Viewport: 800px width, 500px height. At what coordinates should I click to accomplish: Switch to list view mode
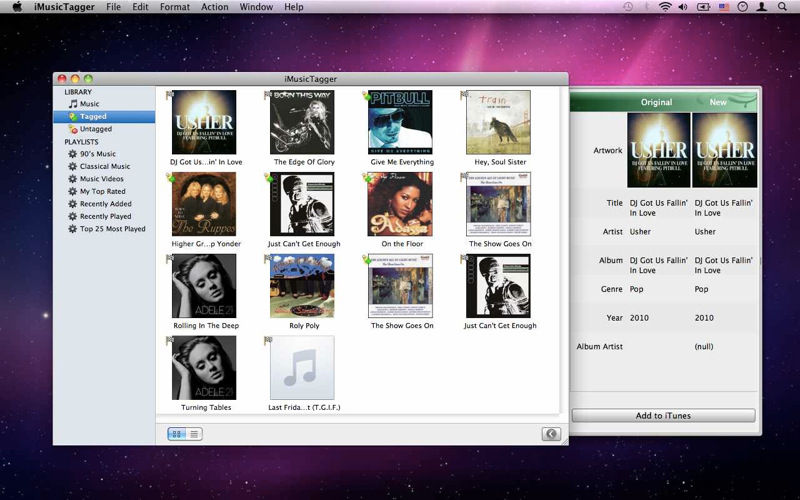point(194,434)
